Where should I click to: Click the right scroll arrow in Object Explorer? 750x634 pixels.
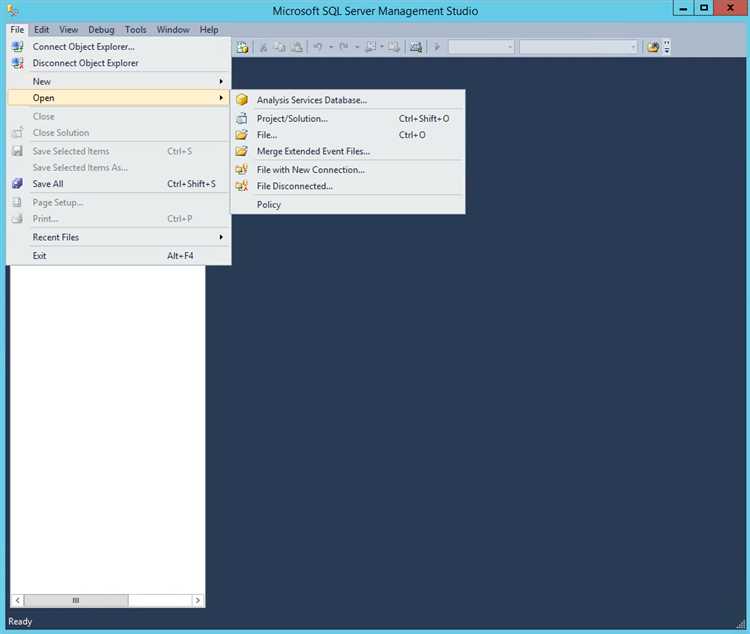pos(198,600)
